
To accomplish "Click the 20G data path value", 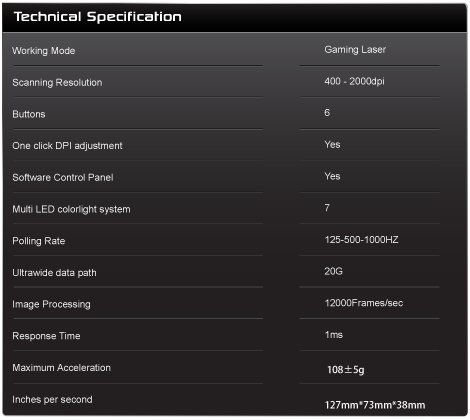I will click(333, 271).
